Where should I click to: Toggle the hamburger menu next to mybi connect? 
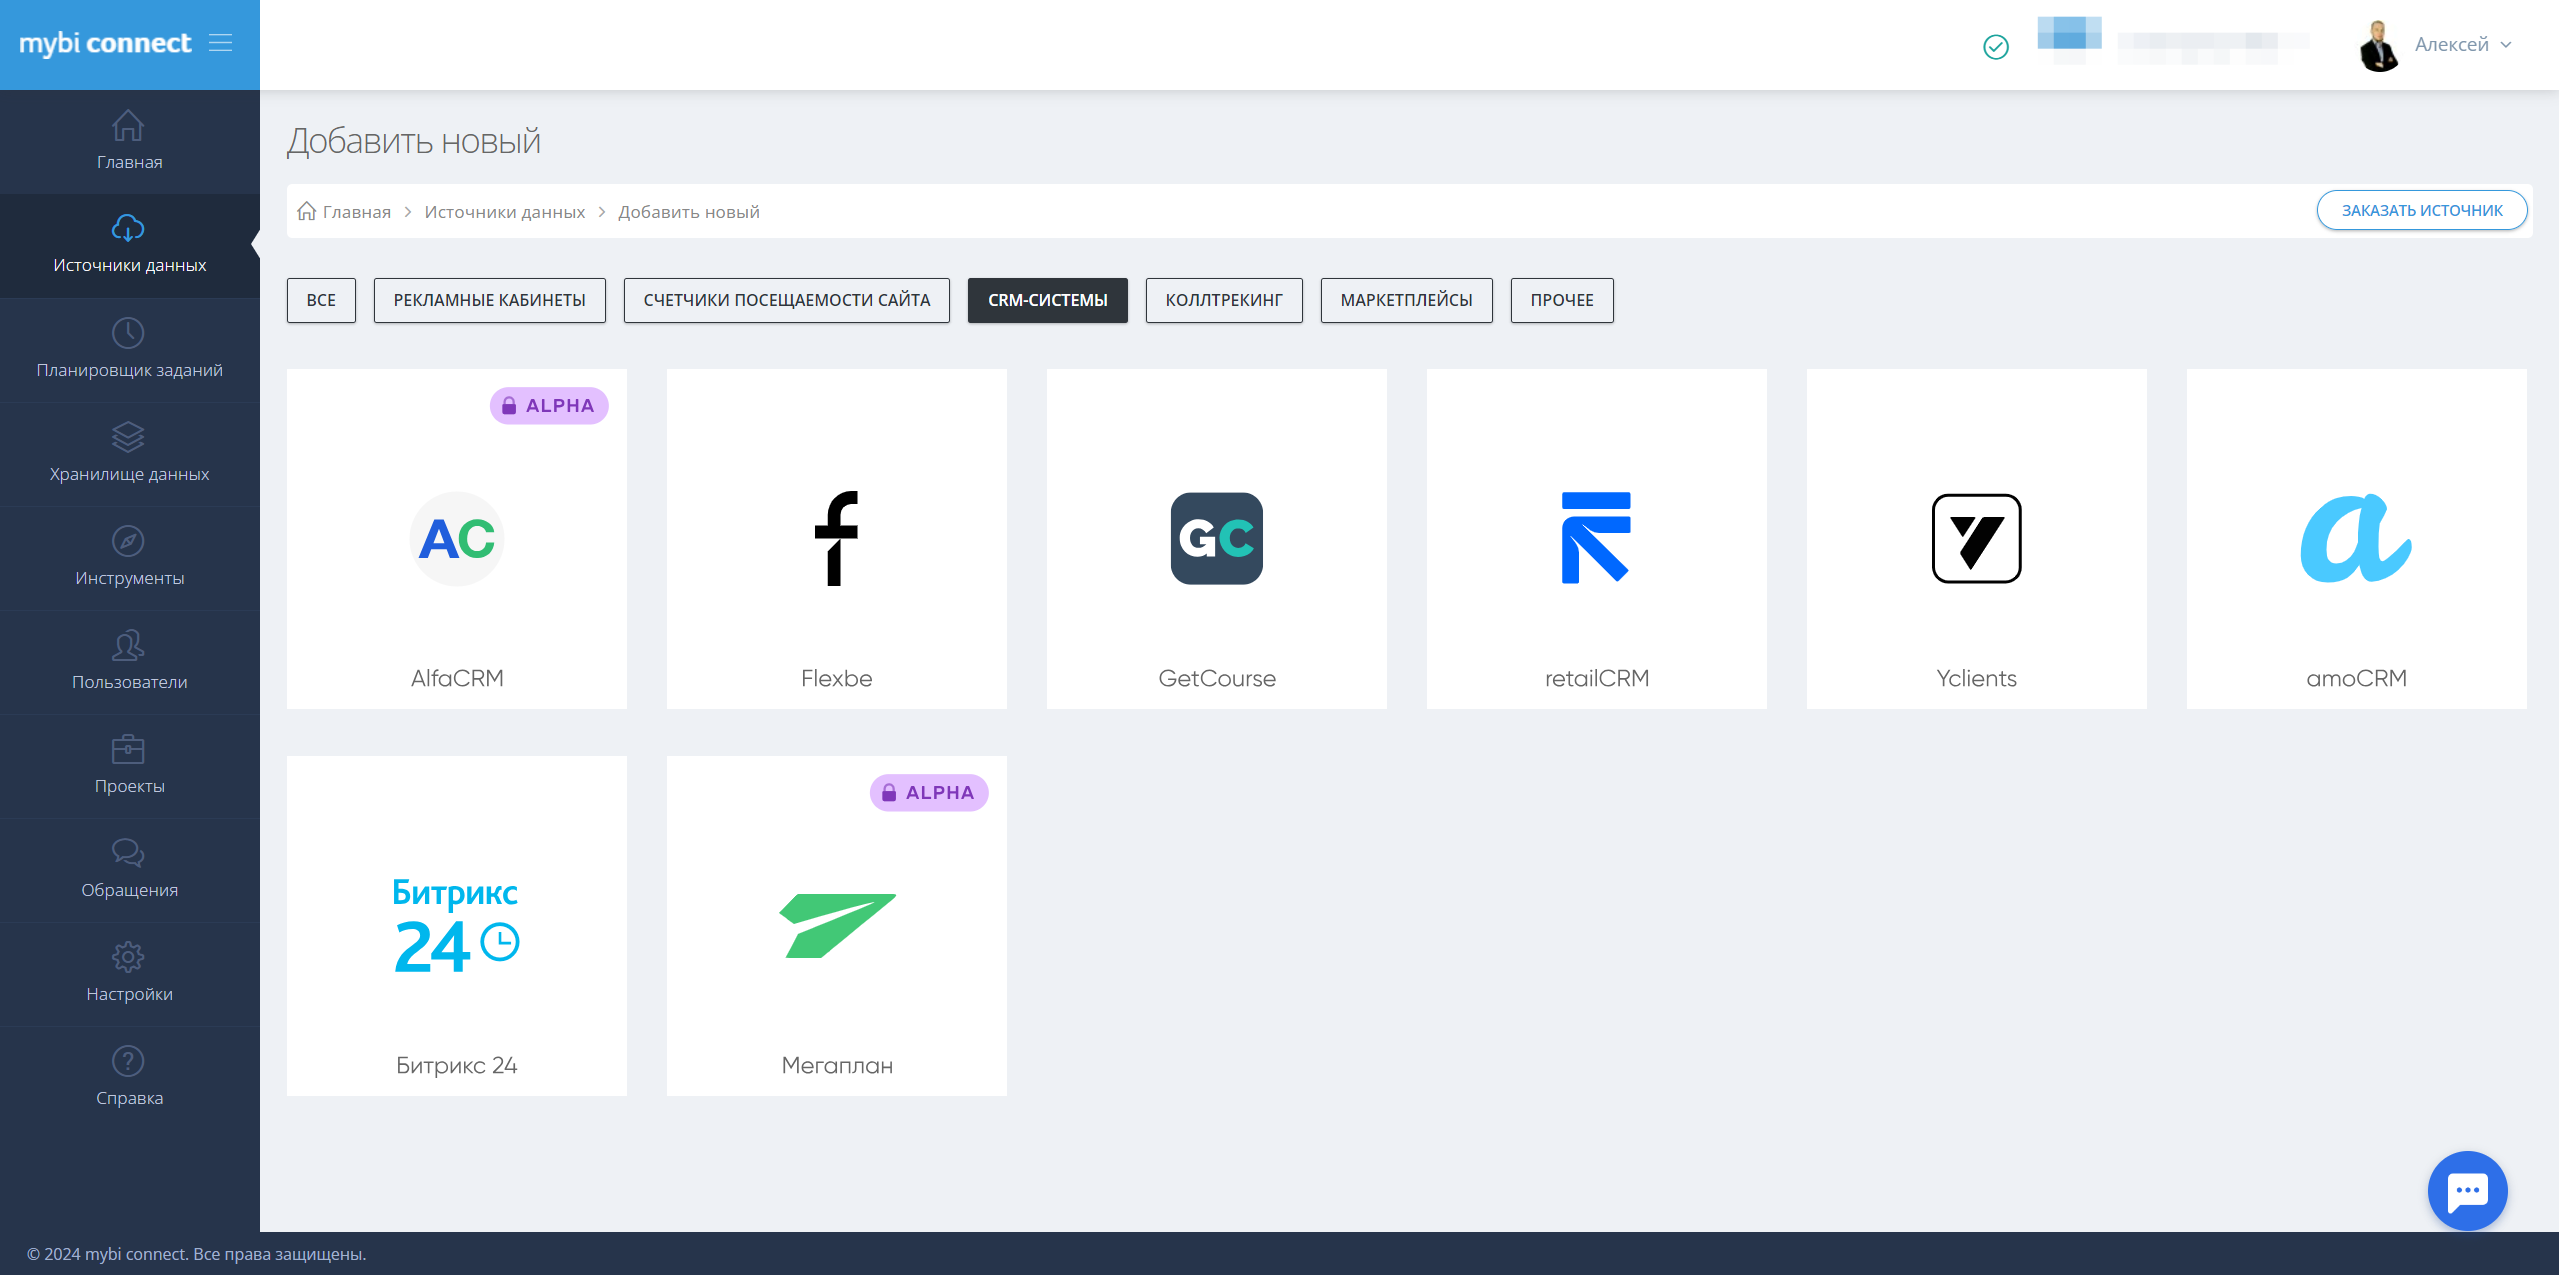(x=220, y=43)
